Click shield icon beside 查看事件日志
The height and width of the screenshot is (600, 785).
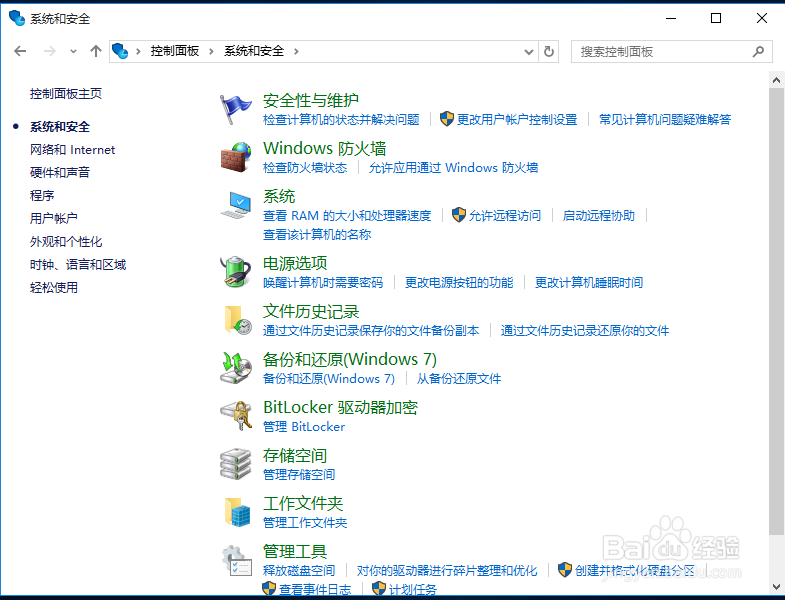tap(269, 588)
